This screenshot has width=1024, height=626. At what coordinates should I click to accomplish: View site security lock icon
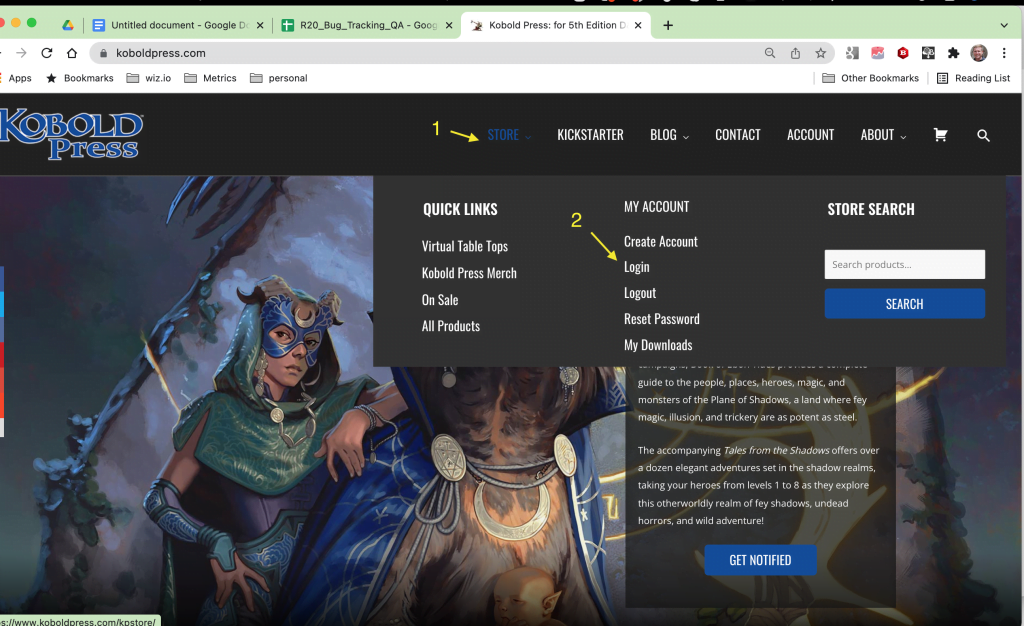(103, 53)
